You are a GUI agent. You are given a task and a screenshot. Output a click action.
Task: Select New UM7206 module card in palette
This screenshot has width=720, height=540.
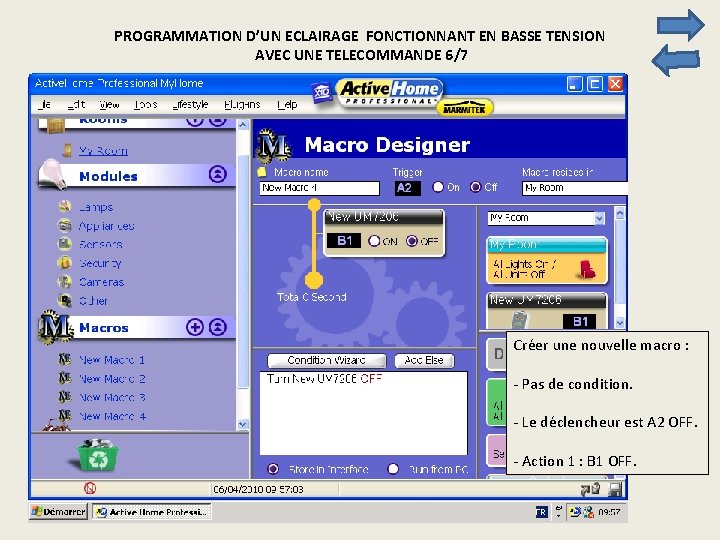click(547, 311)
